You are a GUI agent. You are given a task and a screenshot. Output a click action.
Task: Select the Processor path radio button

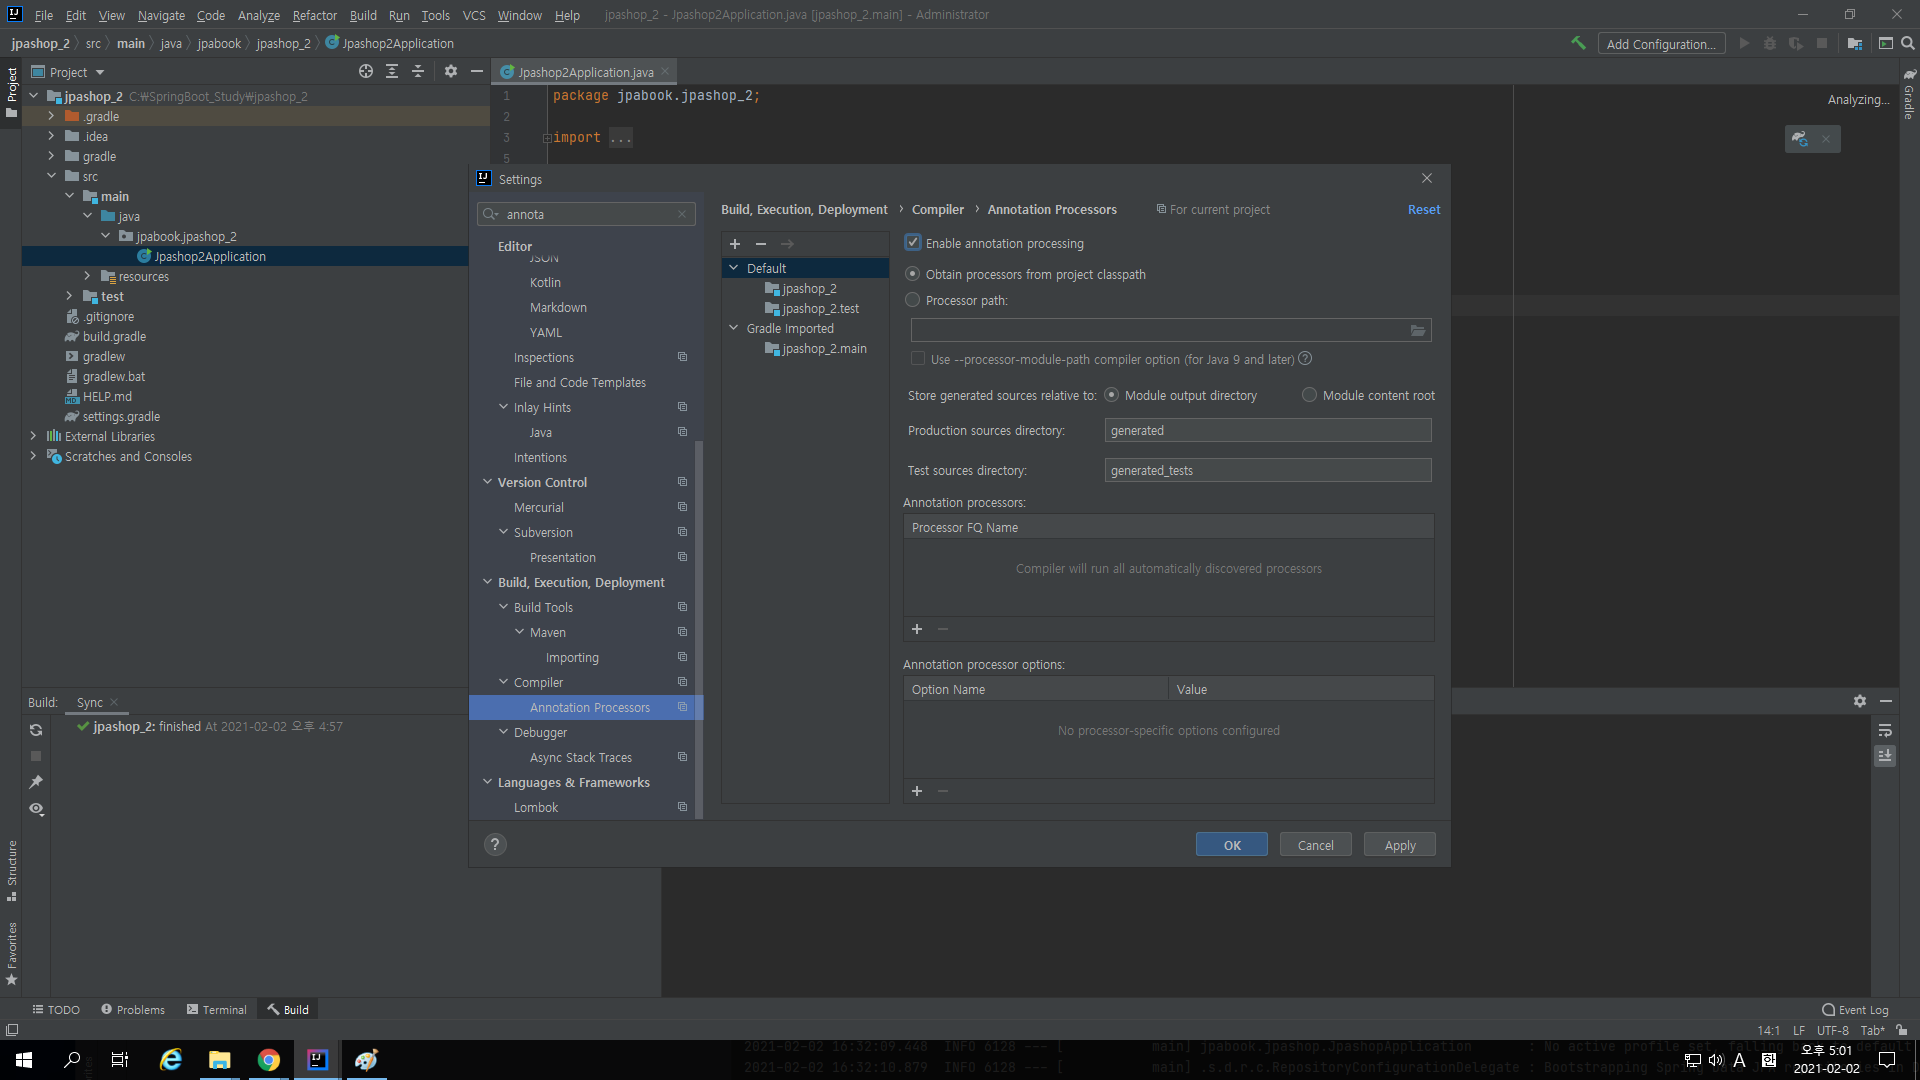pyautogui.click(x=912, y=300)
